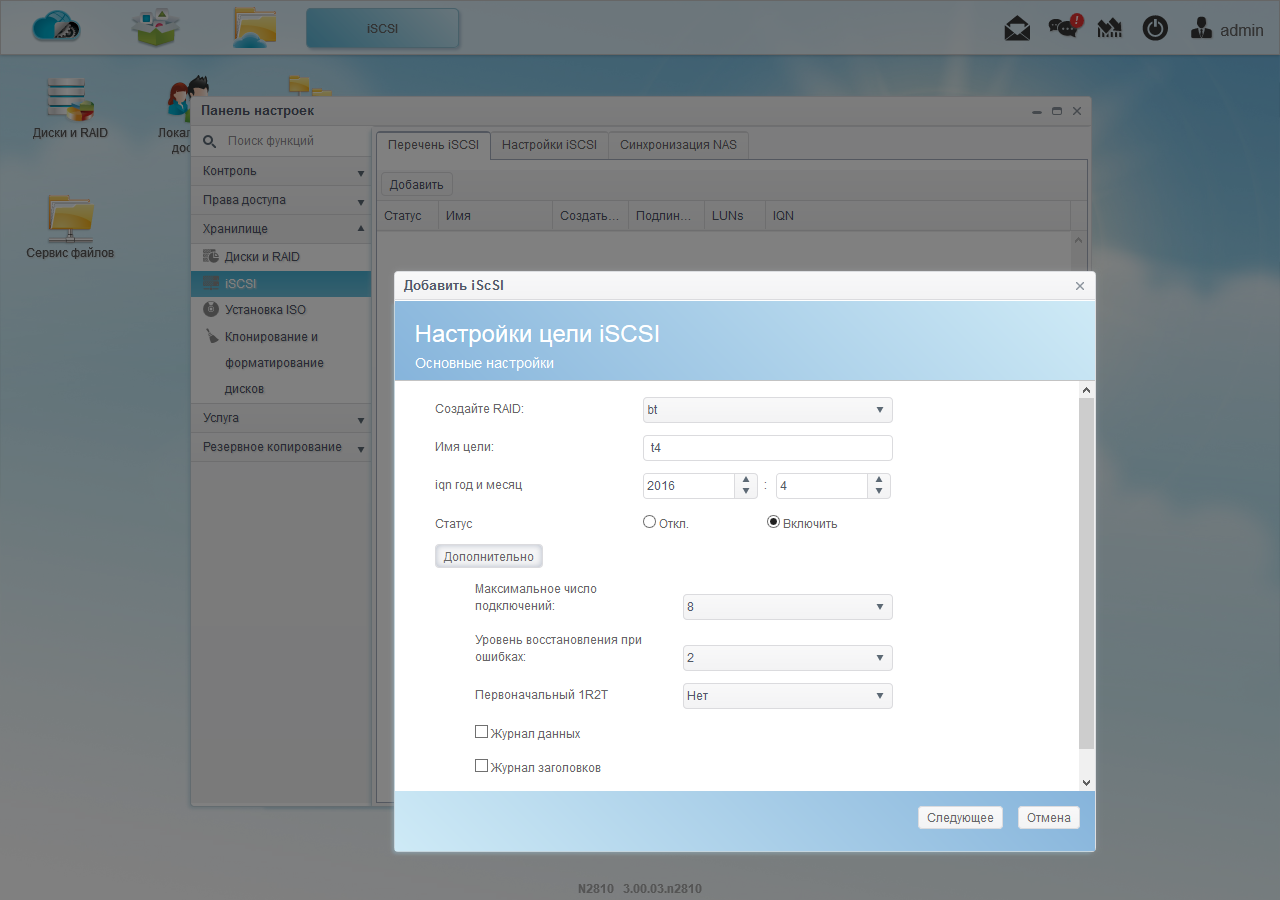Open the cloud icon in top bar
The width and height of the screenshot is (1280, 900).
point(56,28)
